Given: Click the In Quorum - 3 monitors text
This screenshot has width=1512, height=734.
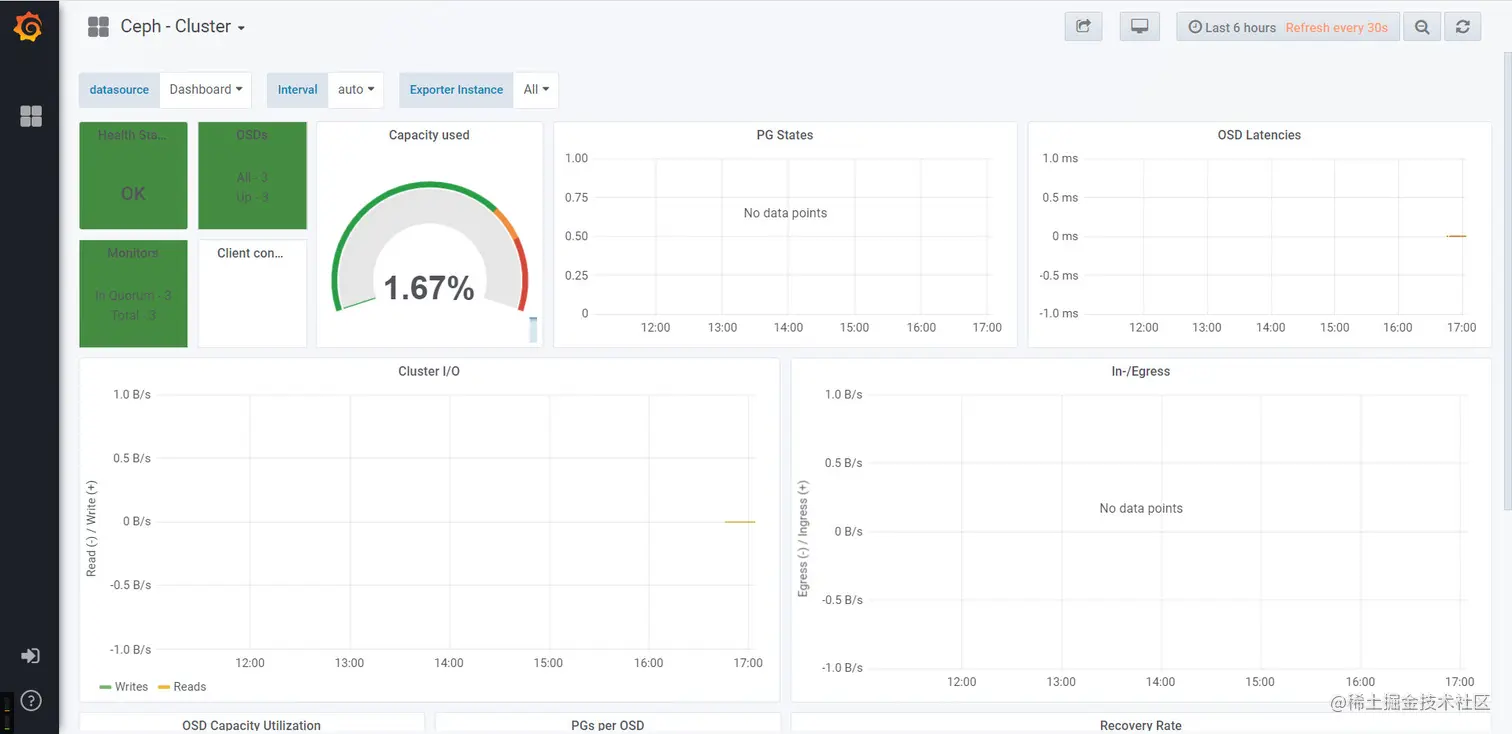Looking at the screenshot, I should click(133, 295).
